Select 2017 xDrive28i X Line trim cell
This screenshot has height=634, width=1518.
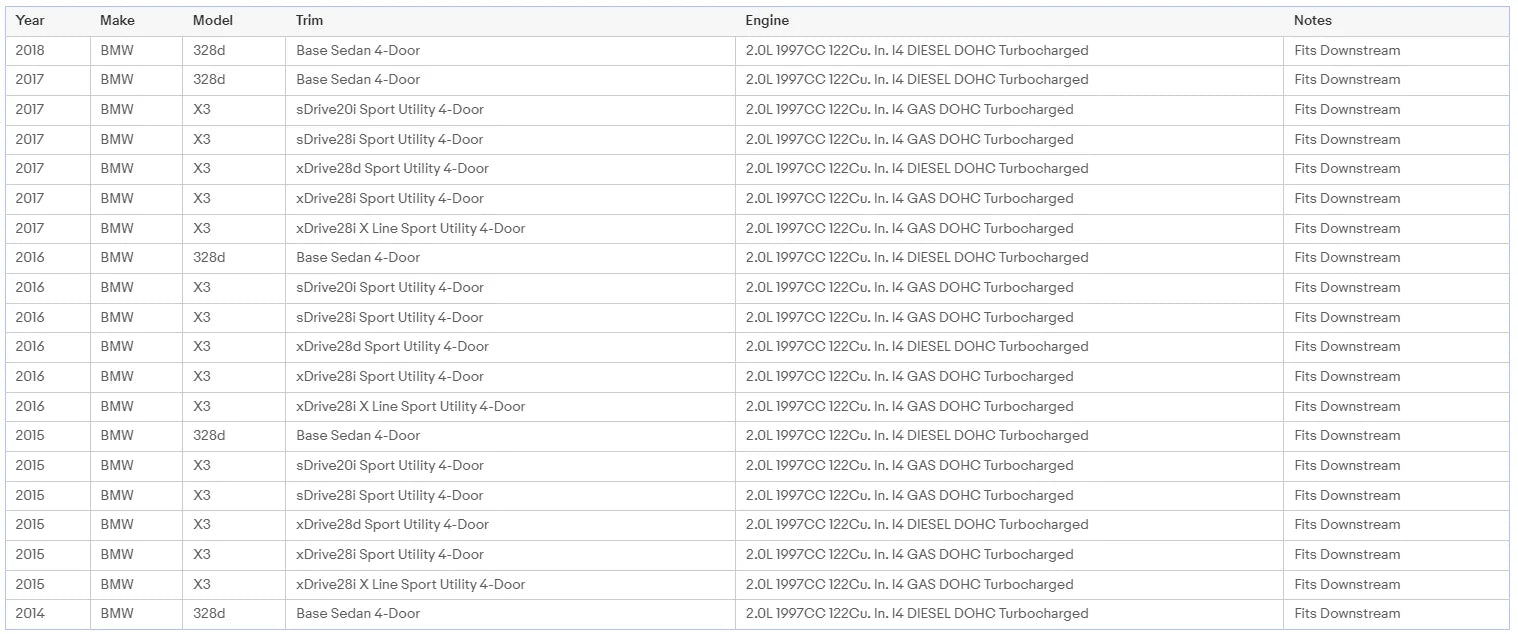point(410,228)
